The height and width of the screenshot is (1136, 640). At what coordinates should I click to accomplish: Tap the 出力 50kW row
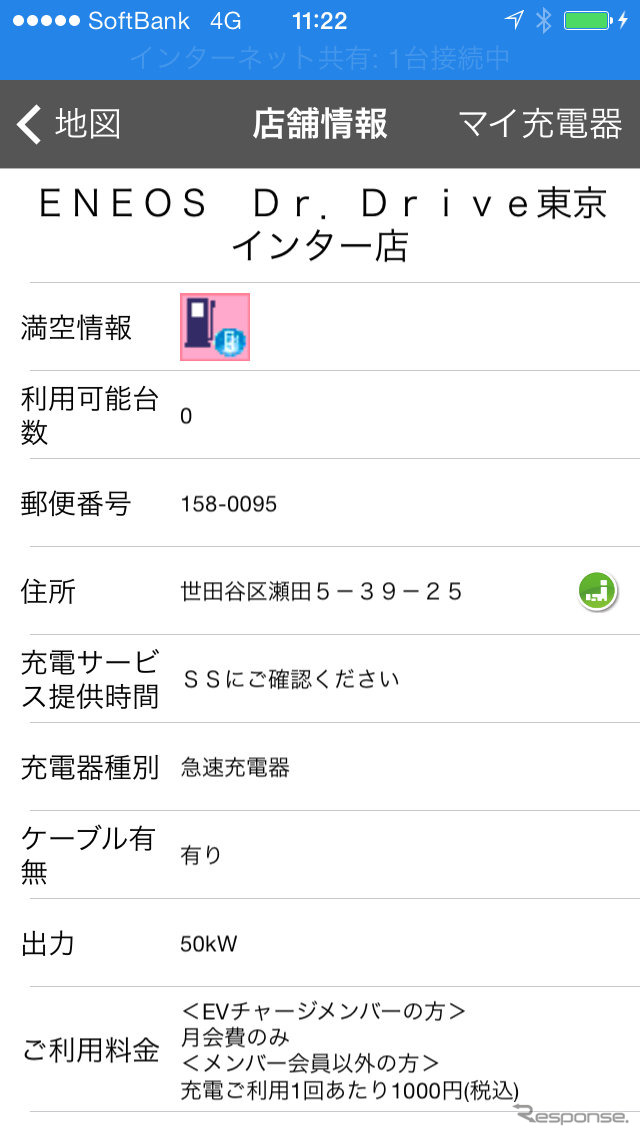[x=320, y=943]
